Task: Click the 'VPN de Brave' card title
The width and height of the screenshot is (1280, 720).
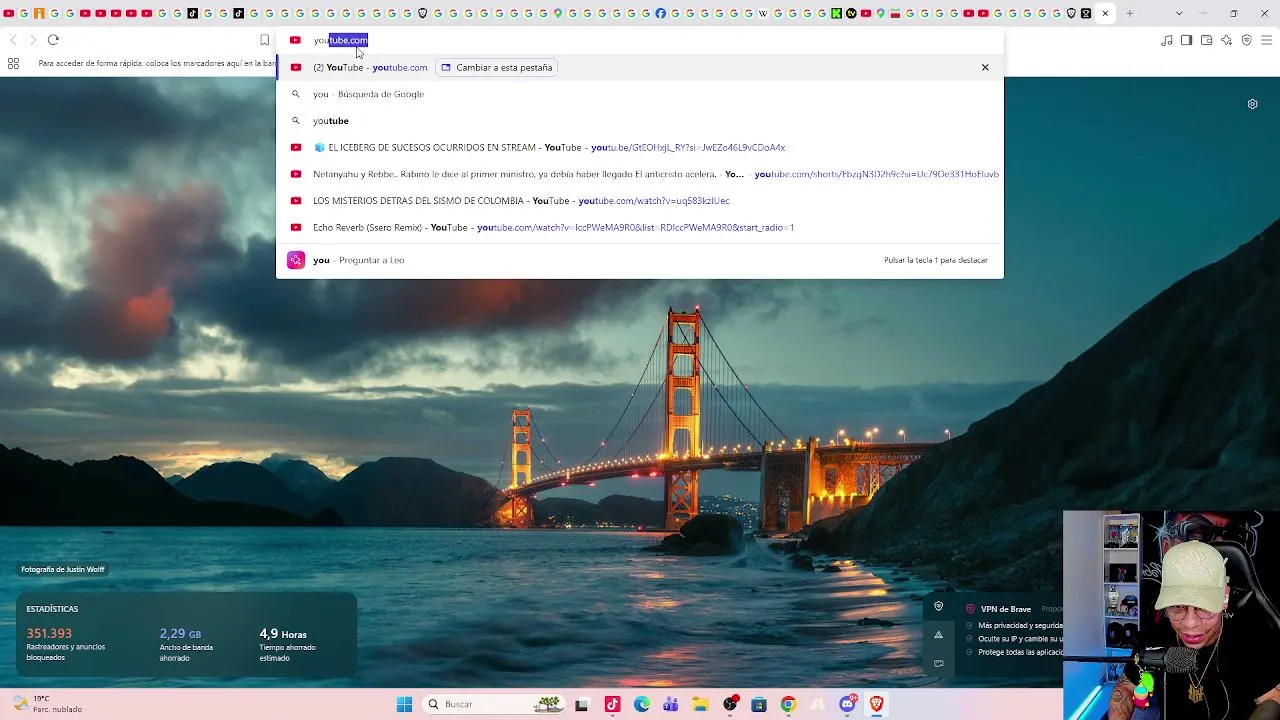Action: point(1006,609)
